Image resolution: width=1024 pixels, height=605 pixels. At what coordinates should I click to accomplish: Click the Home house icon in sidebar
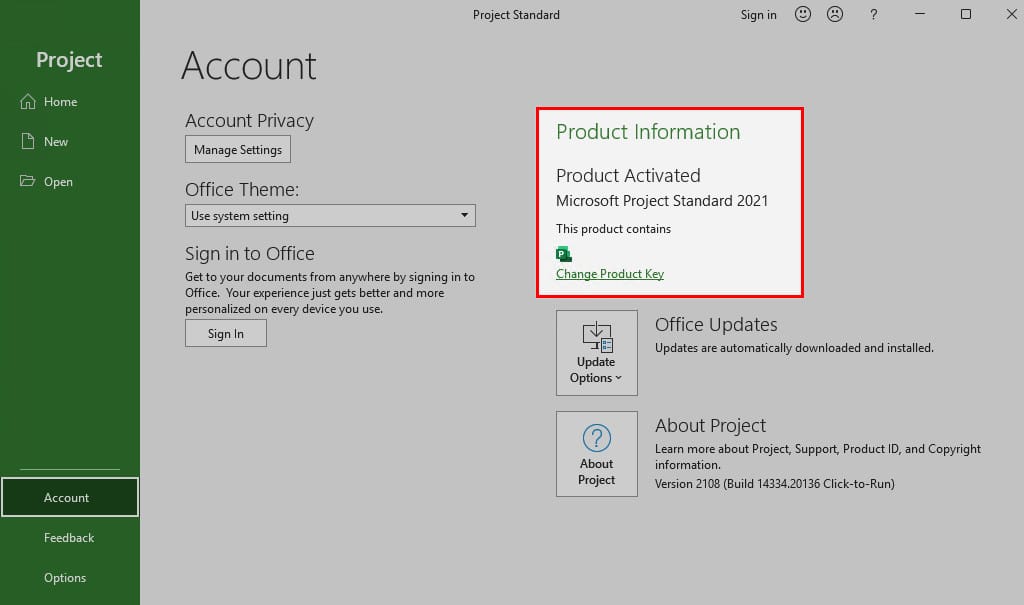pyautogui.click(x=27, y=101)
